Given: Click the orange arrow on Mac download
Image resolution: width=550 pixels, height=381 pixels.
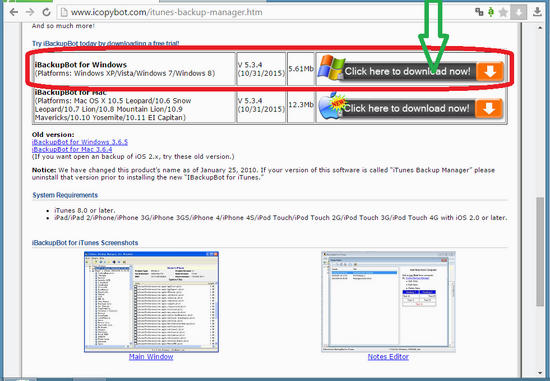Looking at the screenshot, I should [489, 109].
